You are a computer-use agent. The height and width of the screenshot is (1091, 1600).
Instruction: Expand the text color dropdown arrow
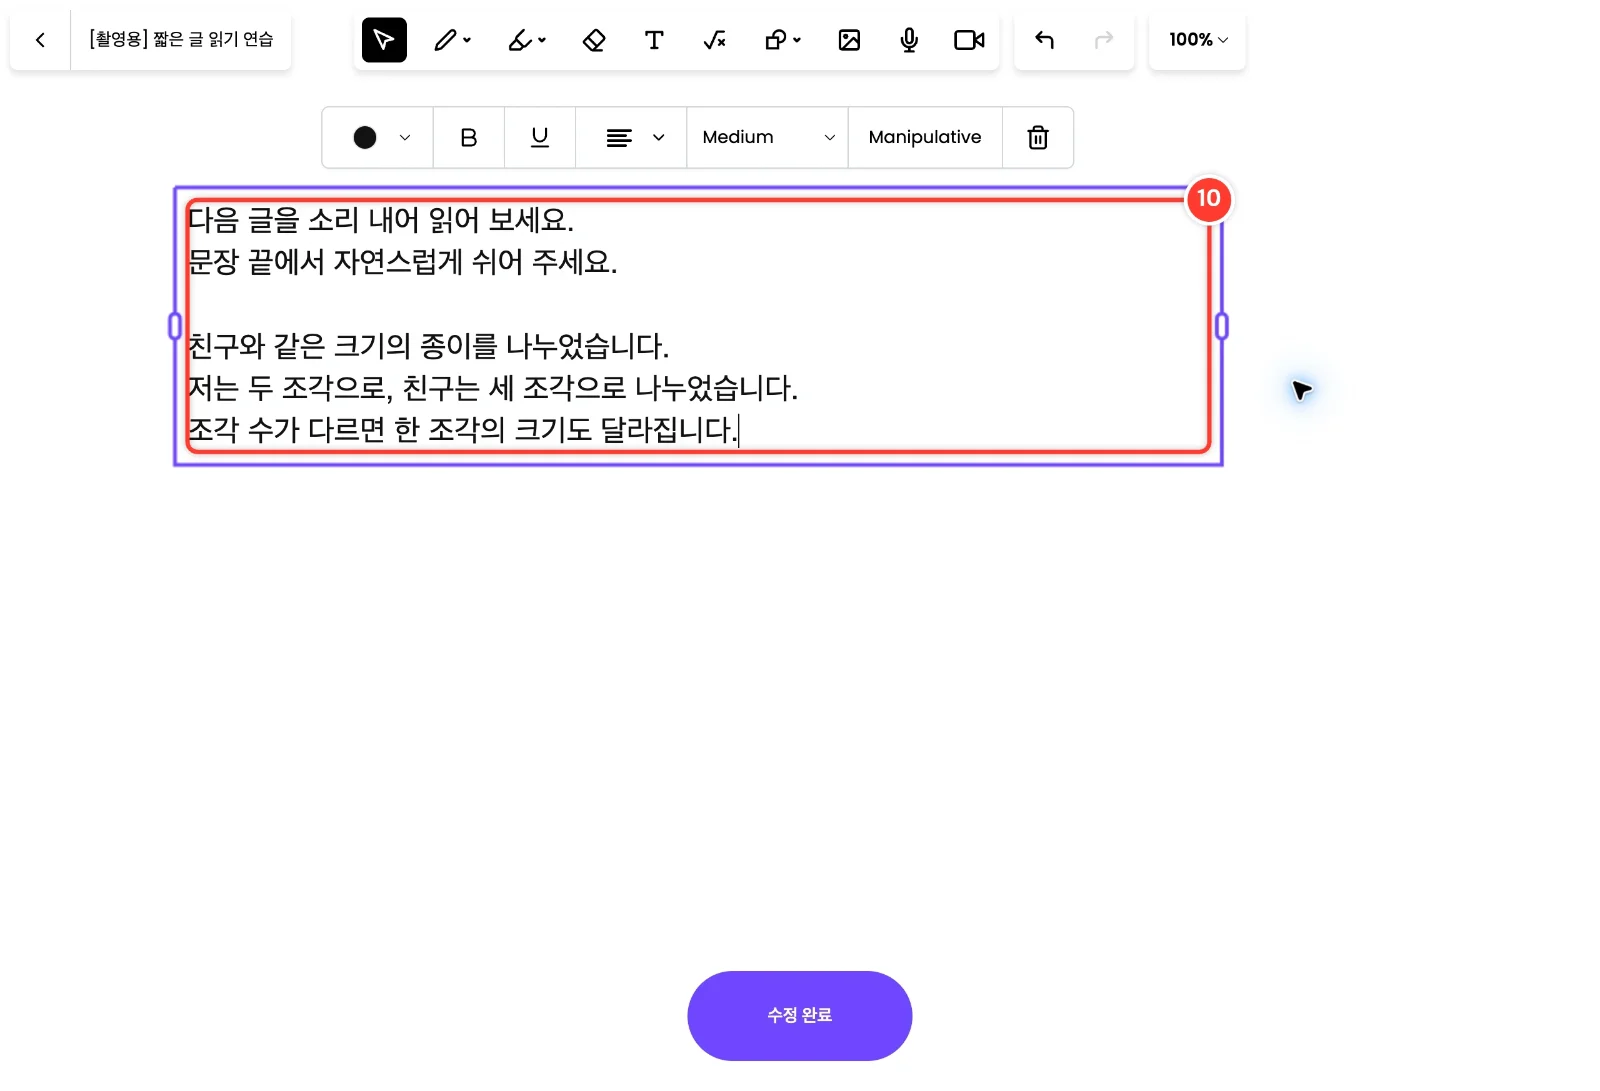[x=405, y=138]
